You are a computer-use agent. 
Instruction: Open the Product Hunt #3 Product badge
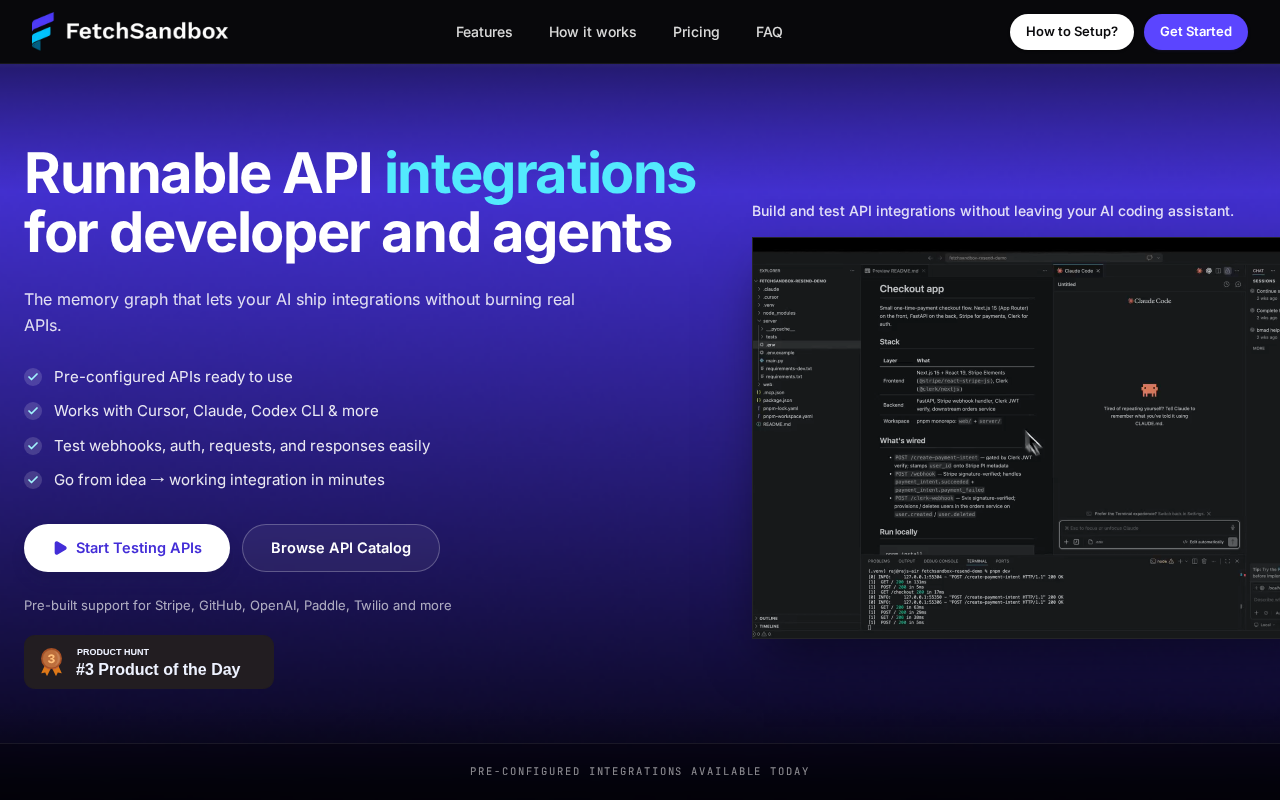click(149, 662)
